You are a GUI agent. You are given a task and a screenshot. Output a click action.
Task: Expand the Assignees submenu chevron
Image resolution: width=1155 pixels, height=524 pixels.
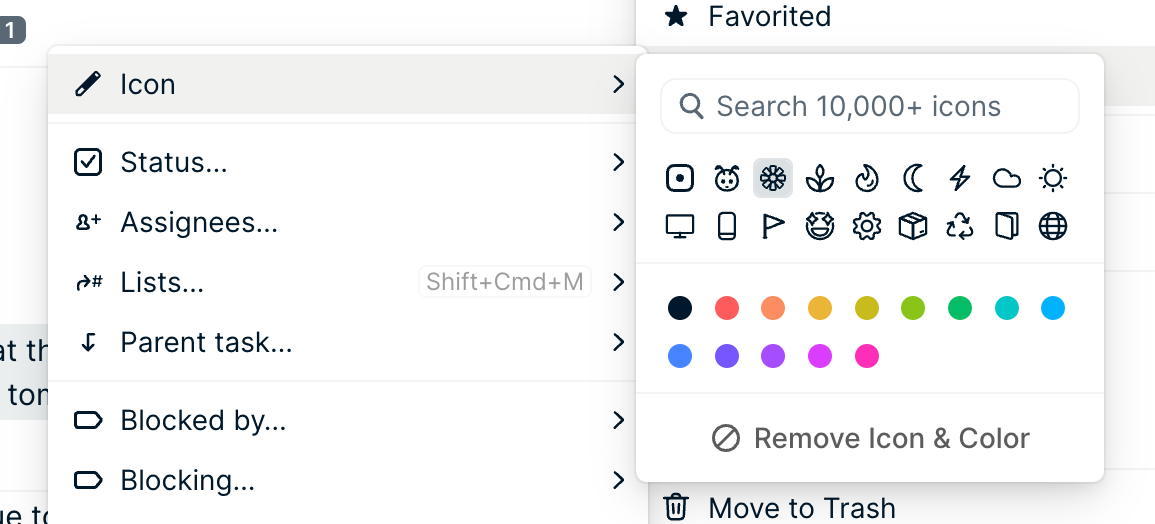619,222
